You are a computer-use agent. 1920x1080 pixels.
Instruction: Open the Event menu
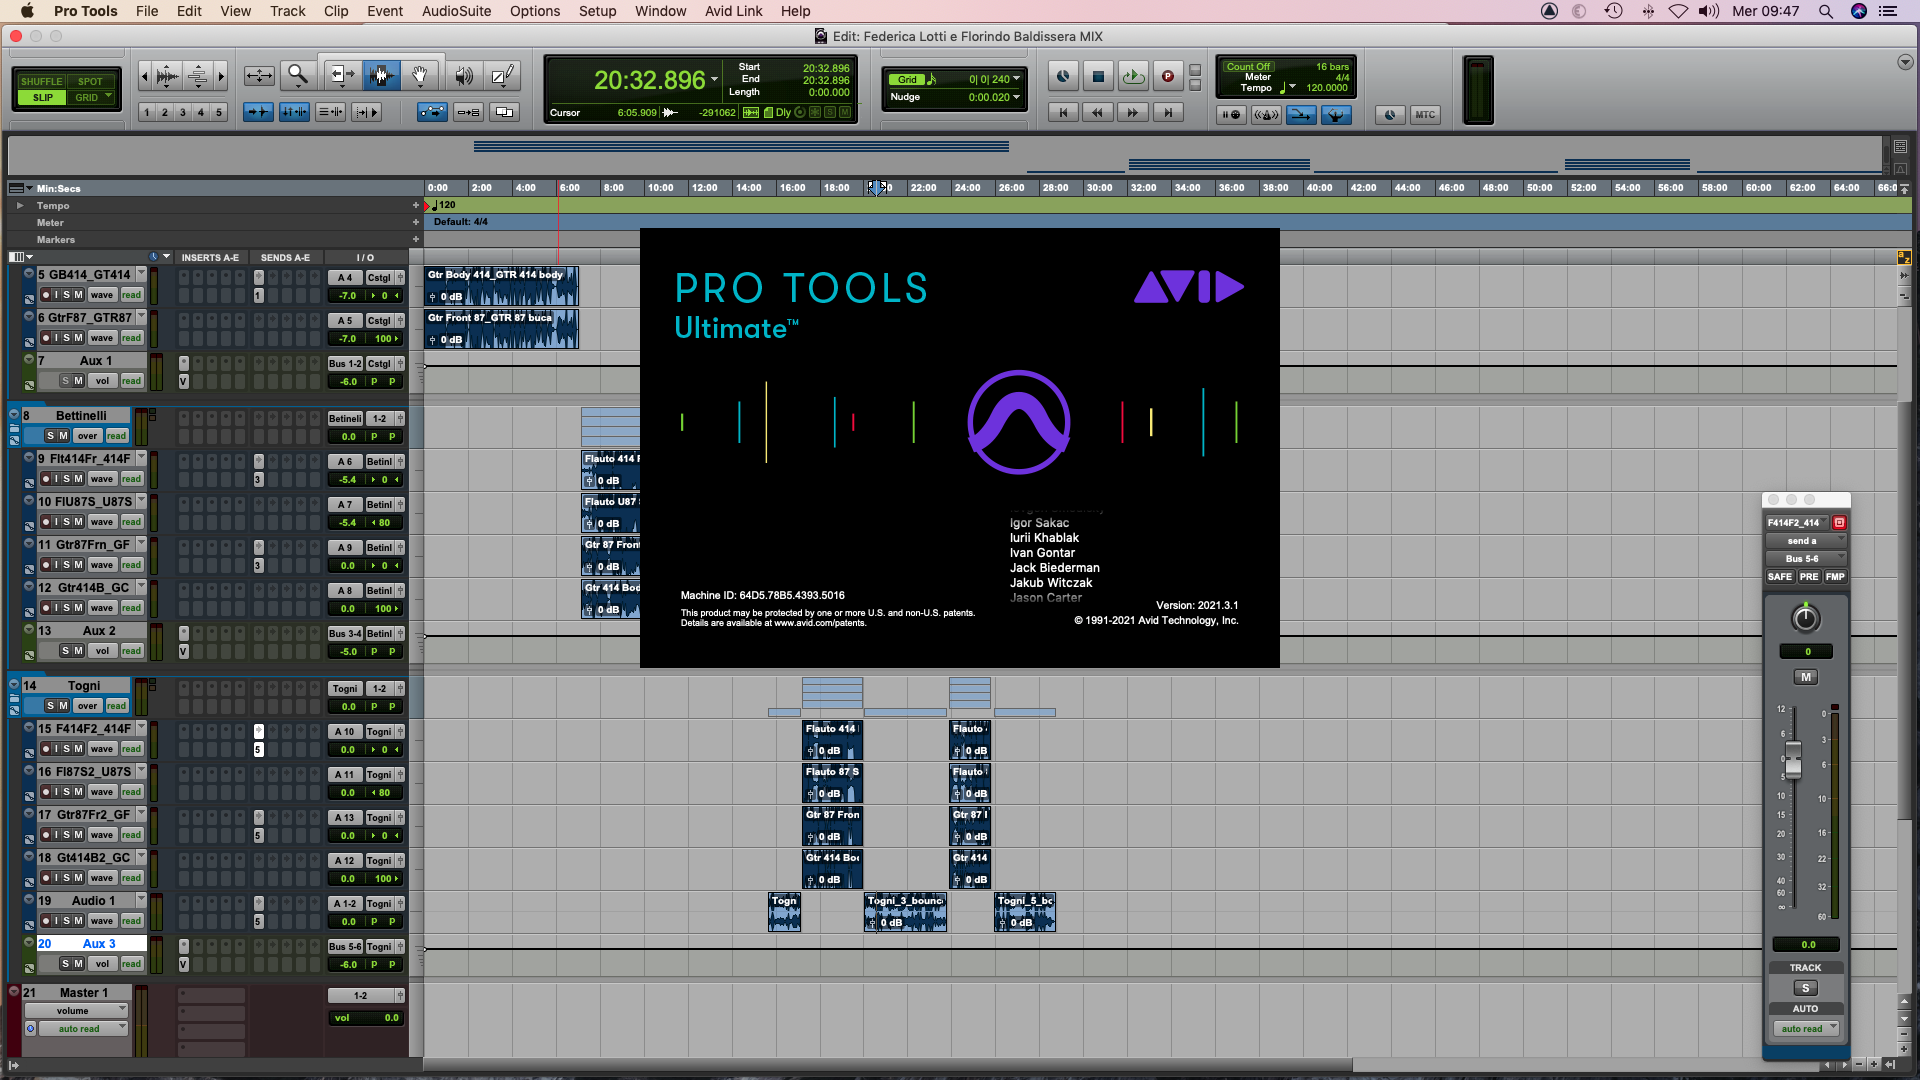coord(385,11)
